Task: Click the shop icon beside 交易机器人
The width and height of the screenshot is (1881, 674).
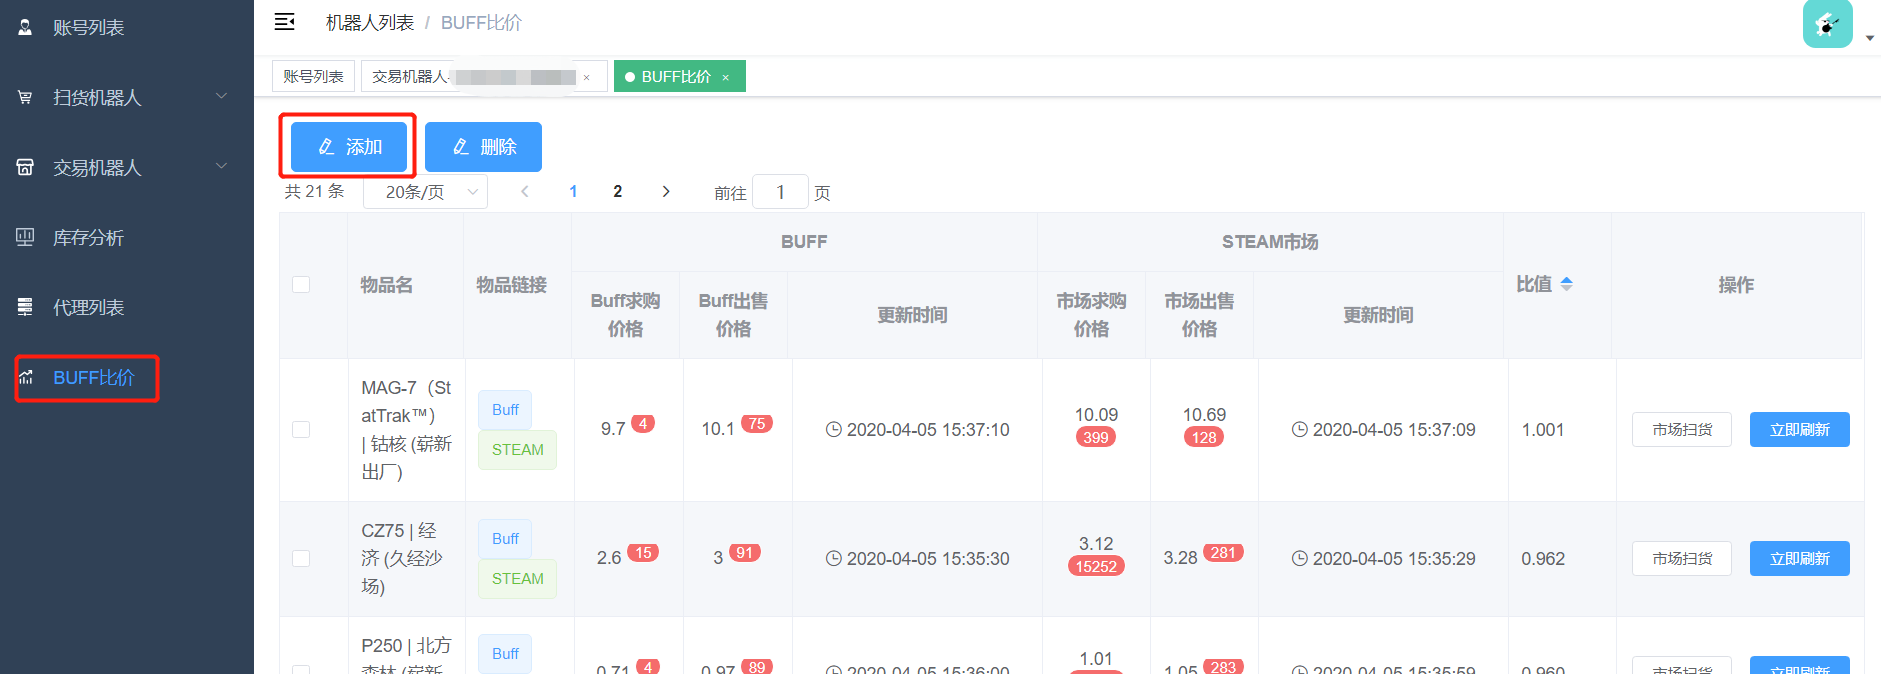Action: [x=25, y=167]
